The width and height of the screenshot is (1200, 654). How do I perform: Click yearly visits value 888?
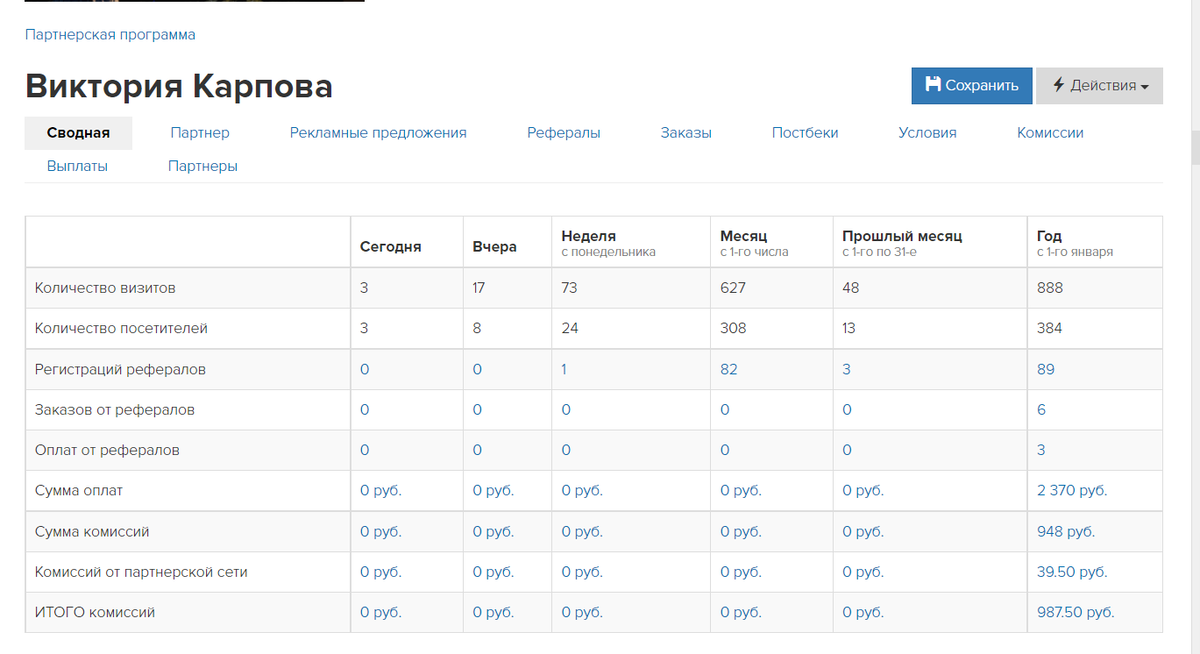coord(1050,288)
